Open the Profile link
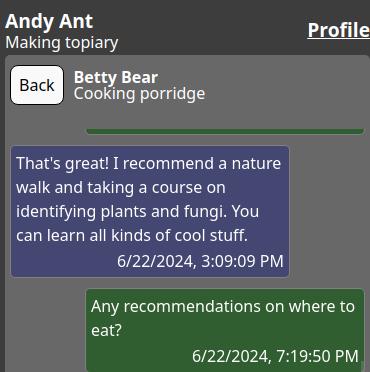 pos(339,30)
